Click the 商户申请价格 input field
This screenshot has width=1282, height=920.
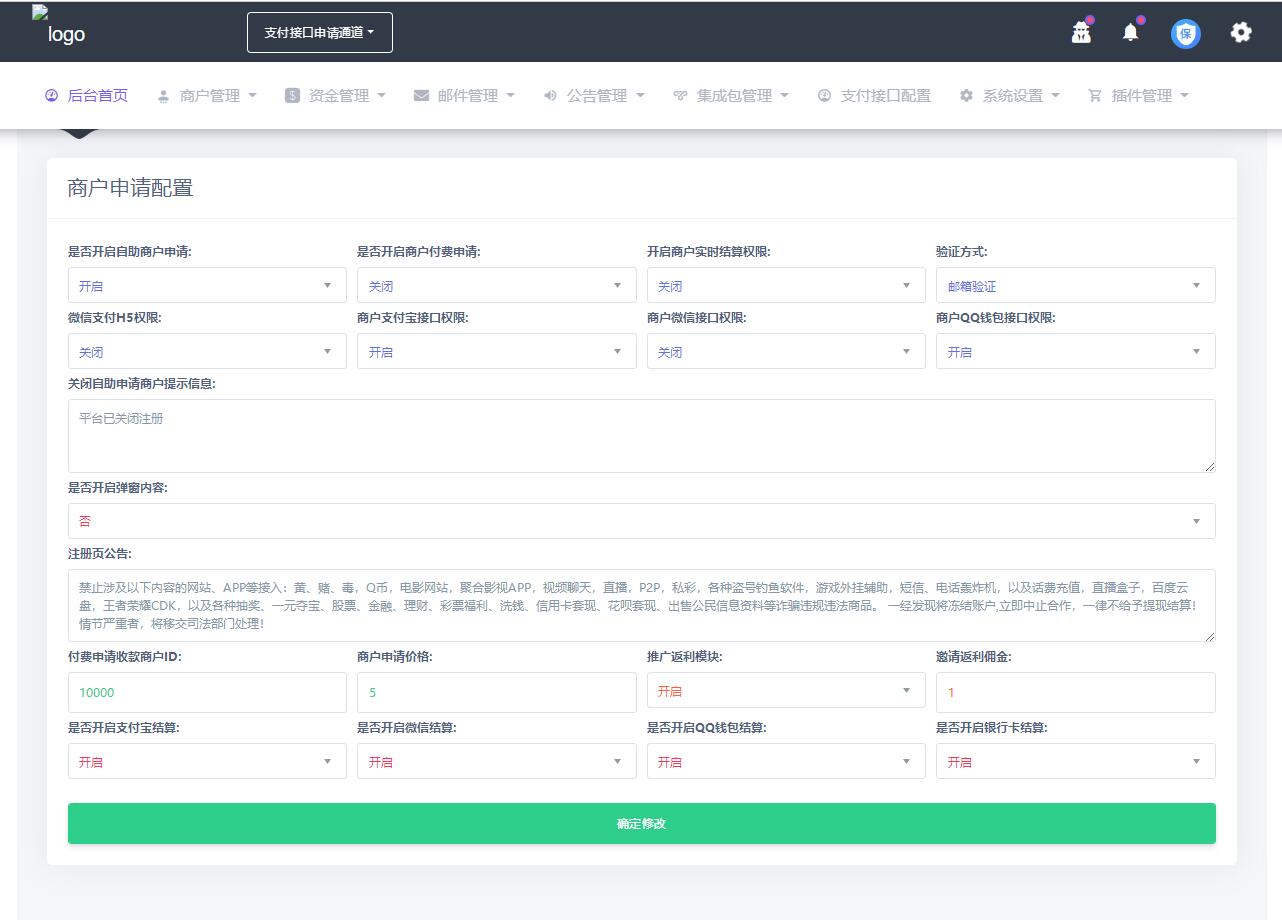[x=496, y=692]
